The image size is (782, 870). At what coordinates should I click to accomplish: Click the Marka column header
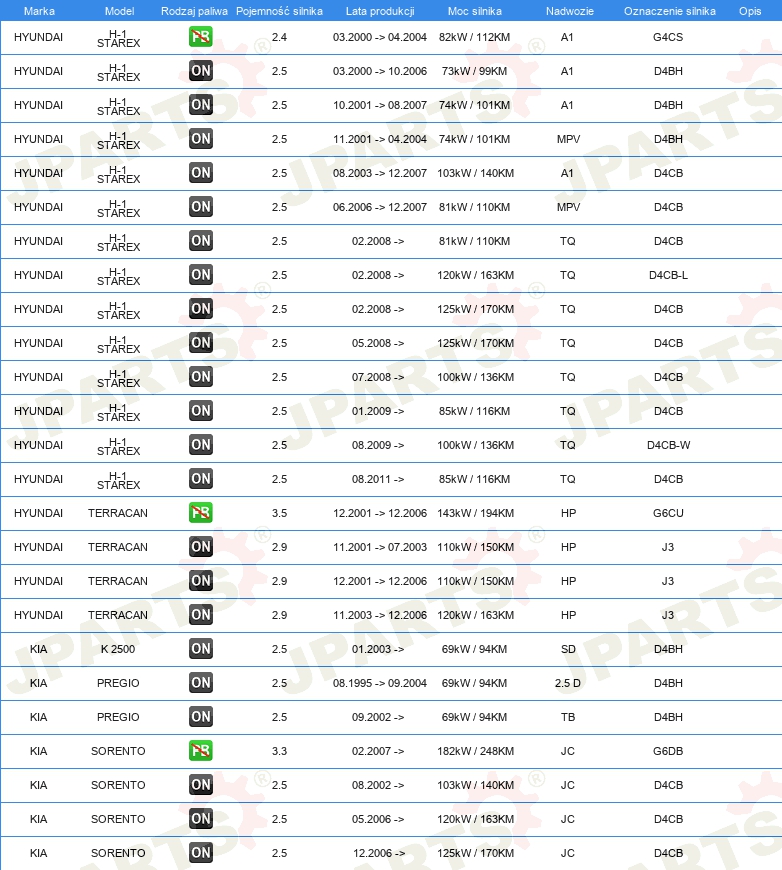39,11
